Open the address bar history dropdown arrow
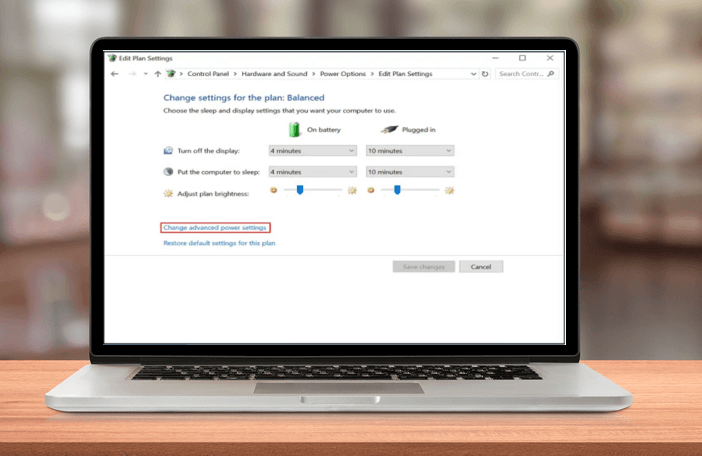The height and width of the screenshot is (456, 702). click(x=474, y=74)
